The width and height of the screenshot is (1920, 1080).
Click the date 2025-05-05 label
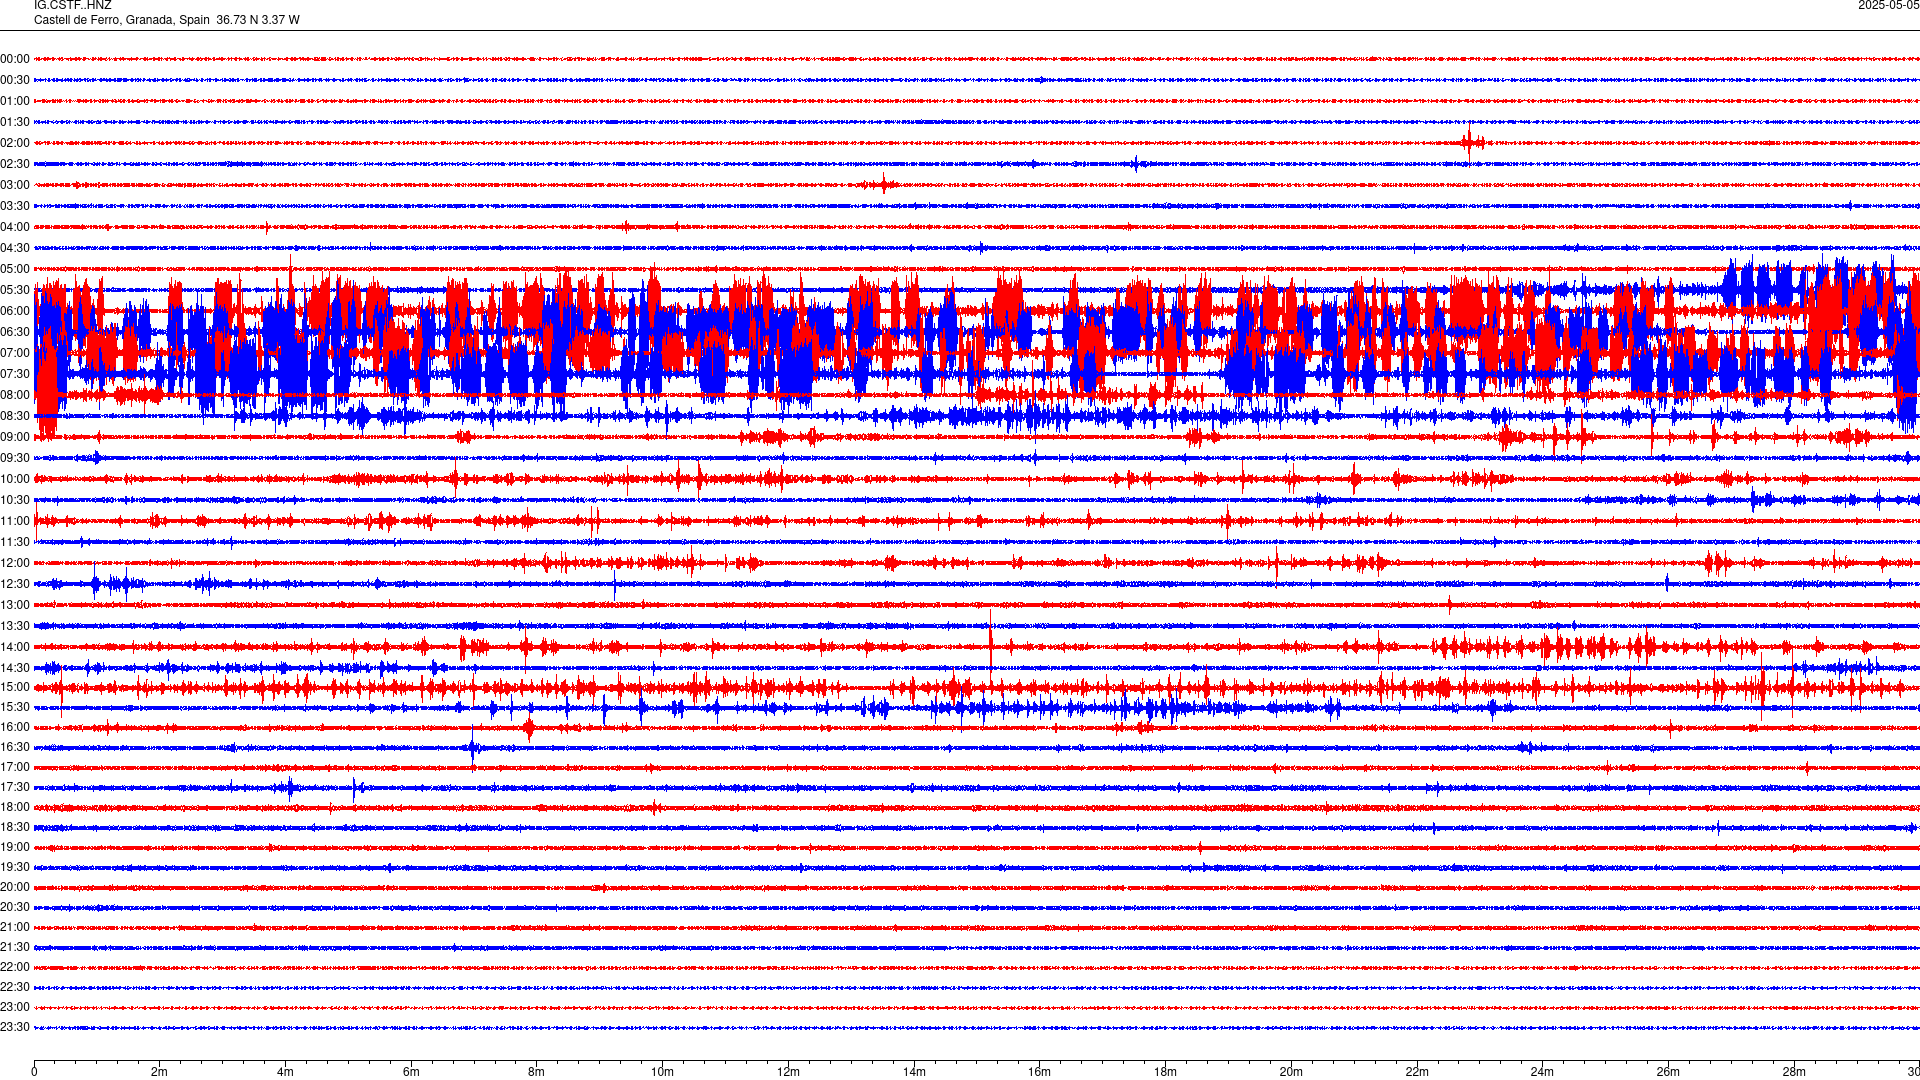[x=1888, y=6]
